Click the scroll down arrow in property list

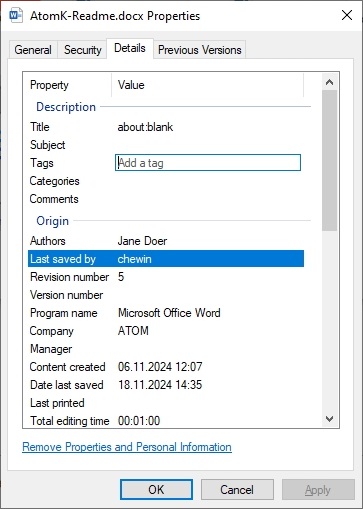click(x=329, y=419)
